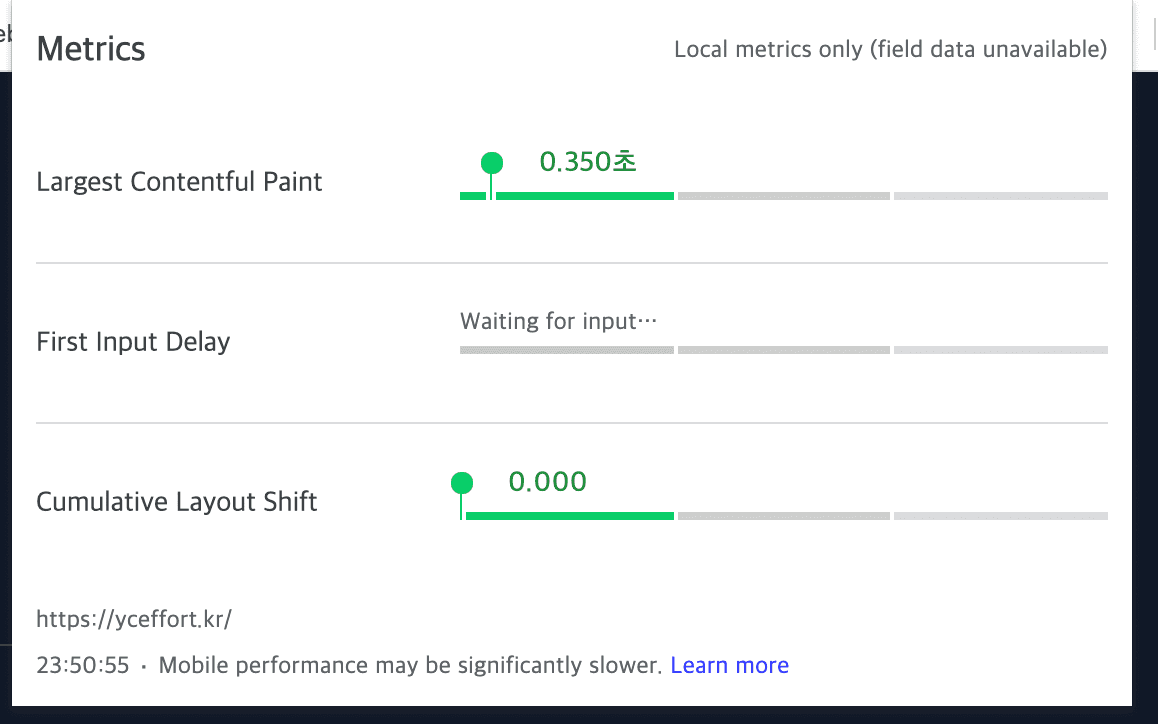The width and height of the screenshot is (1158, 724).
Task: Select the Cumulative Layout Shift label
Action: 177,502
